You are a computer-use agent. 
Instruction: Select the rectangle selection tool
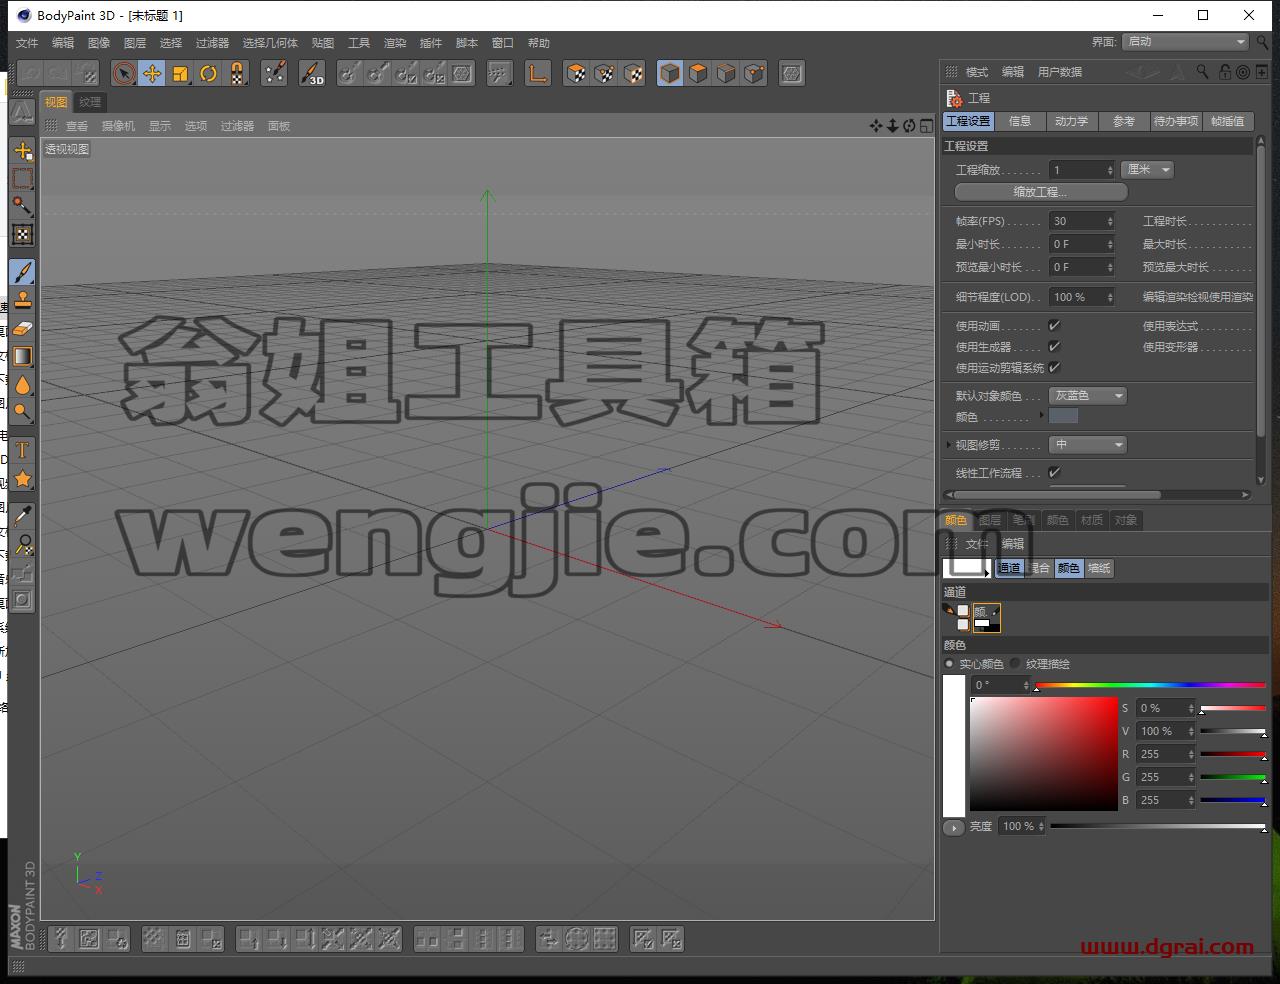[22, 178]
